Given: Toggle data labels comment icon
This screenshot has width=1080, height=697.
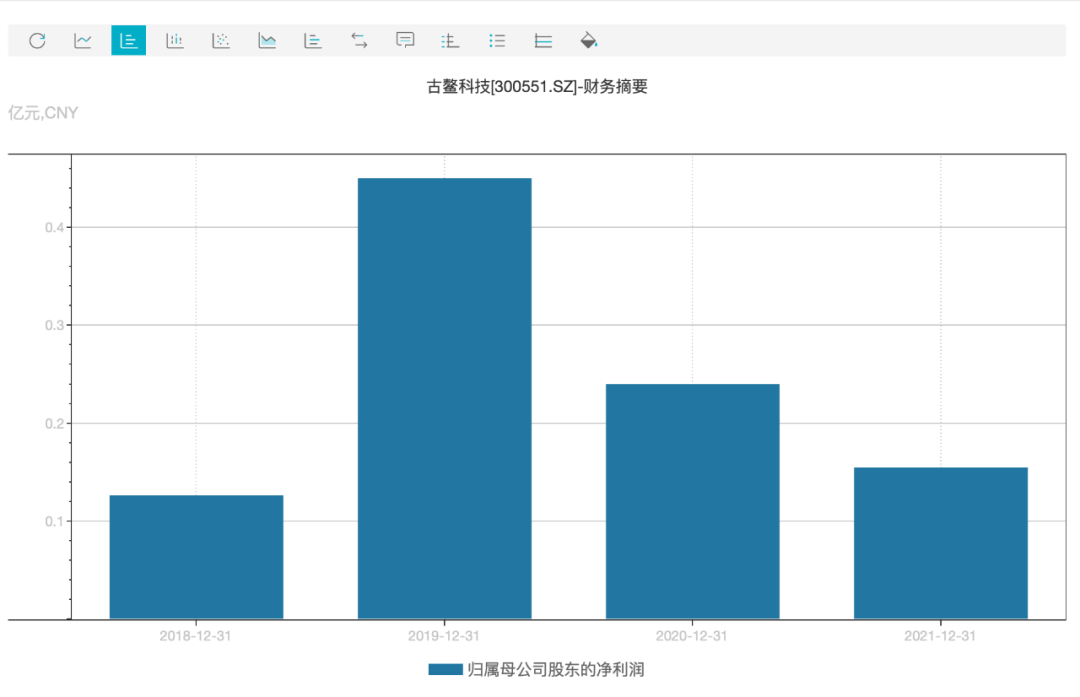Looking at the screenshot, I should (x=405, y=41).
